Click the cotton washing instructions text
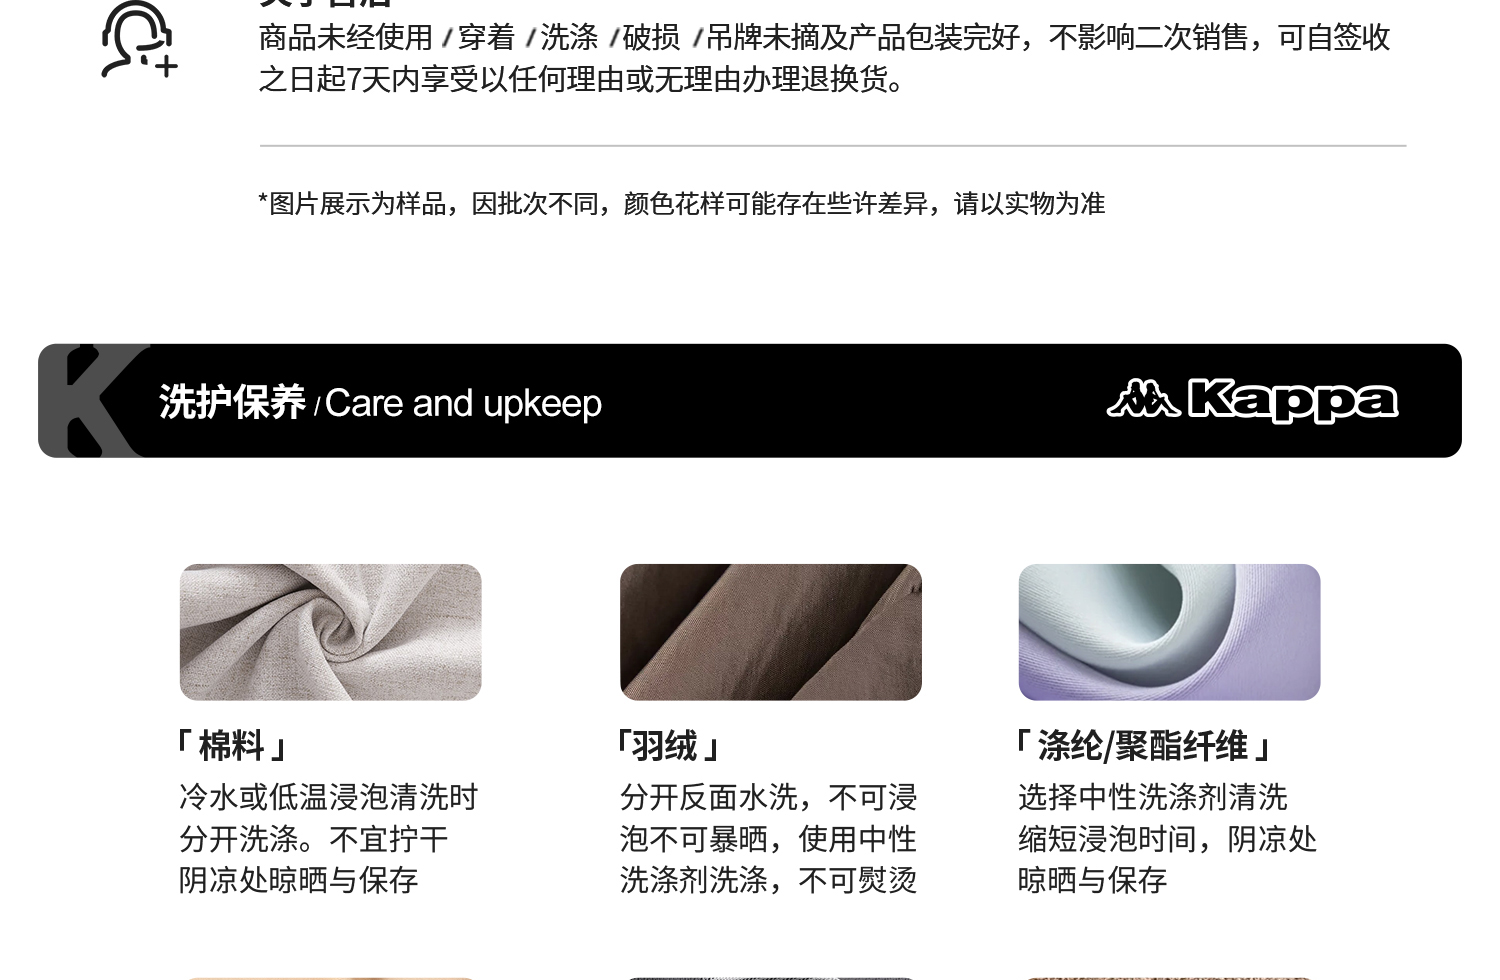This screenshot has width=1500, height=980. (x=328, y=838)
